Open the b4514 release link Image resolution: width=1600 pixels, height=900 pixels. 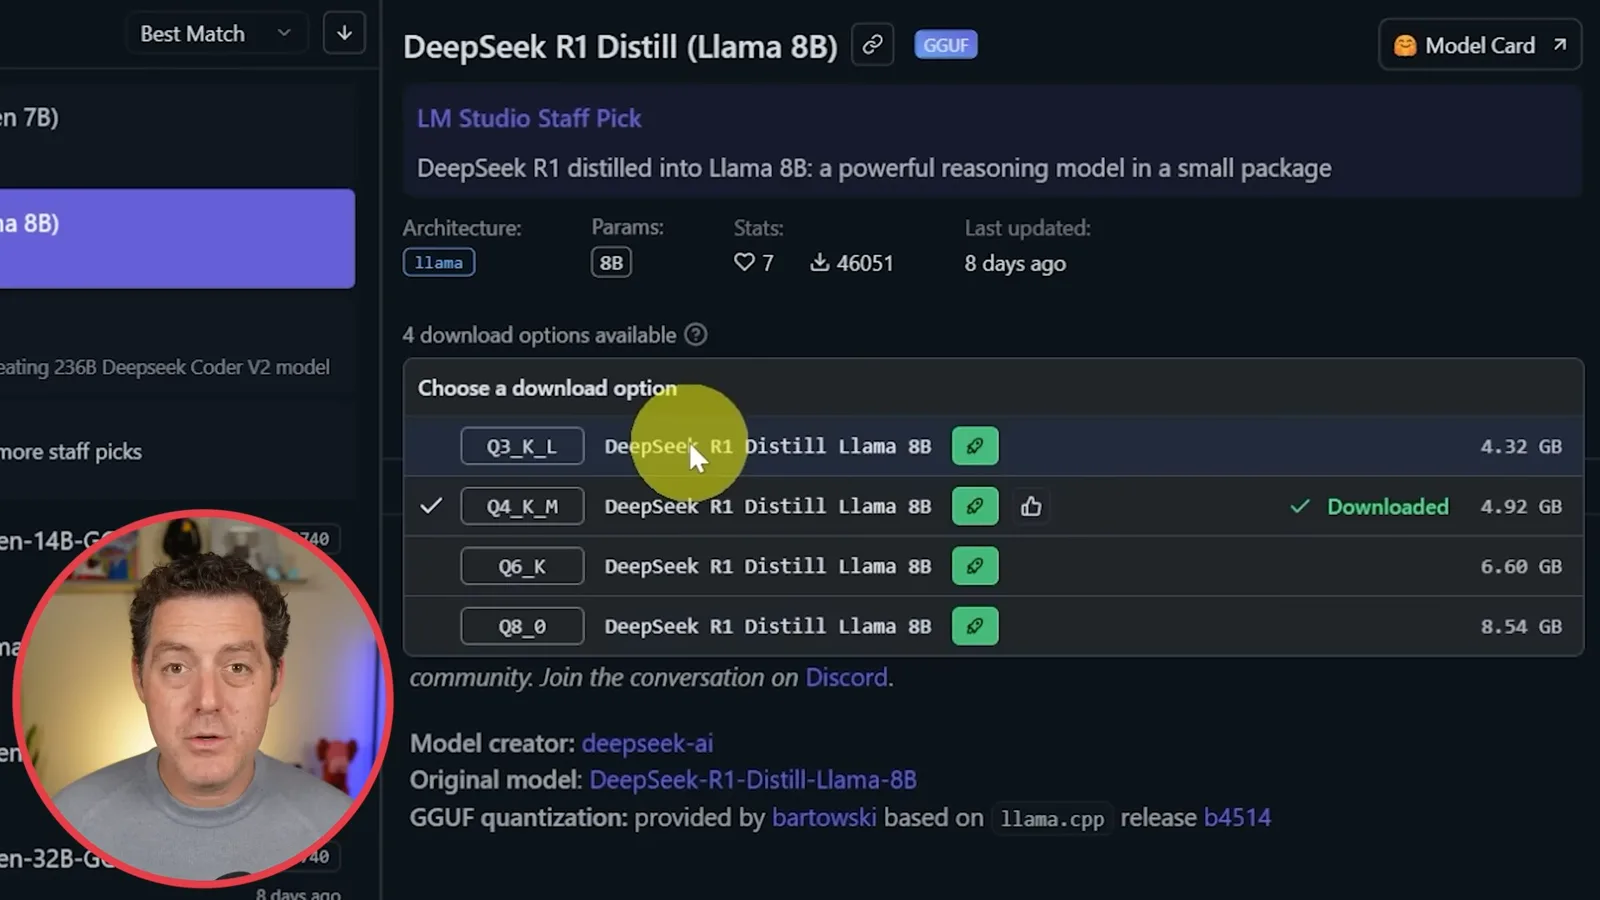(1237, 817)
